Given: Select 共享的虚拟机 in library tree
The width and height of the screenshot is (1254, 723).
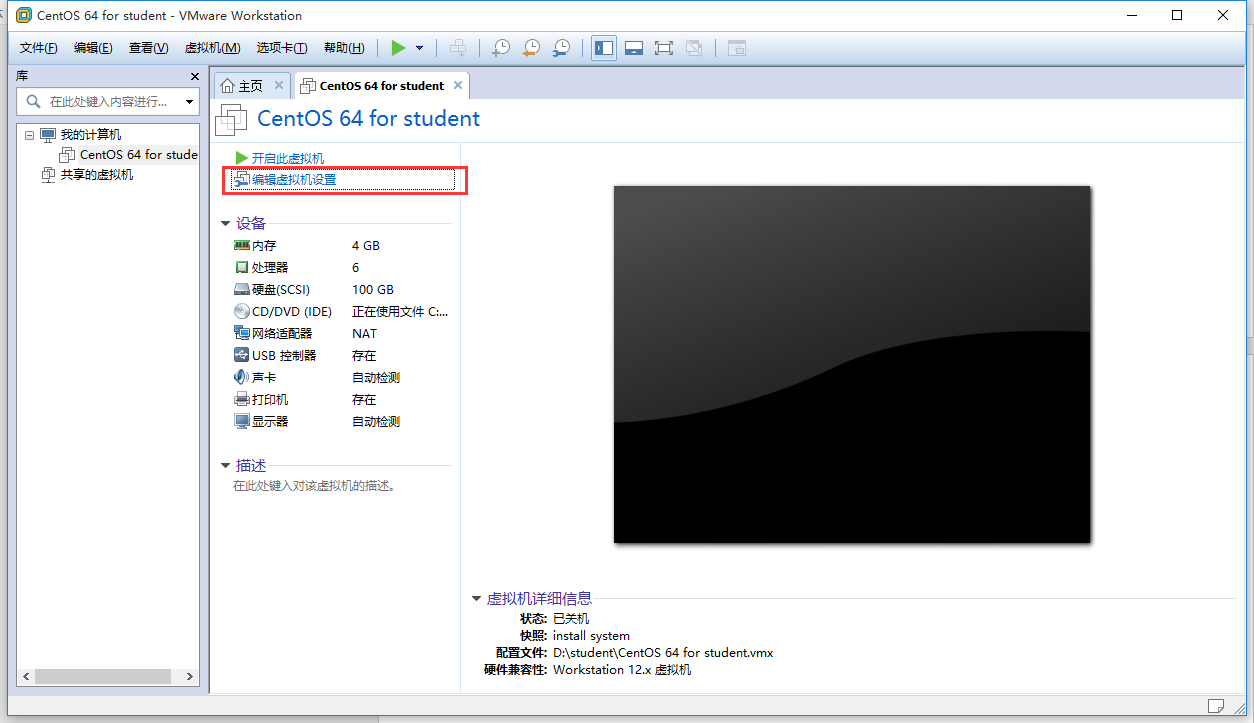Looking at the screenshot, I should coord(96,175).
